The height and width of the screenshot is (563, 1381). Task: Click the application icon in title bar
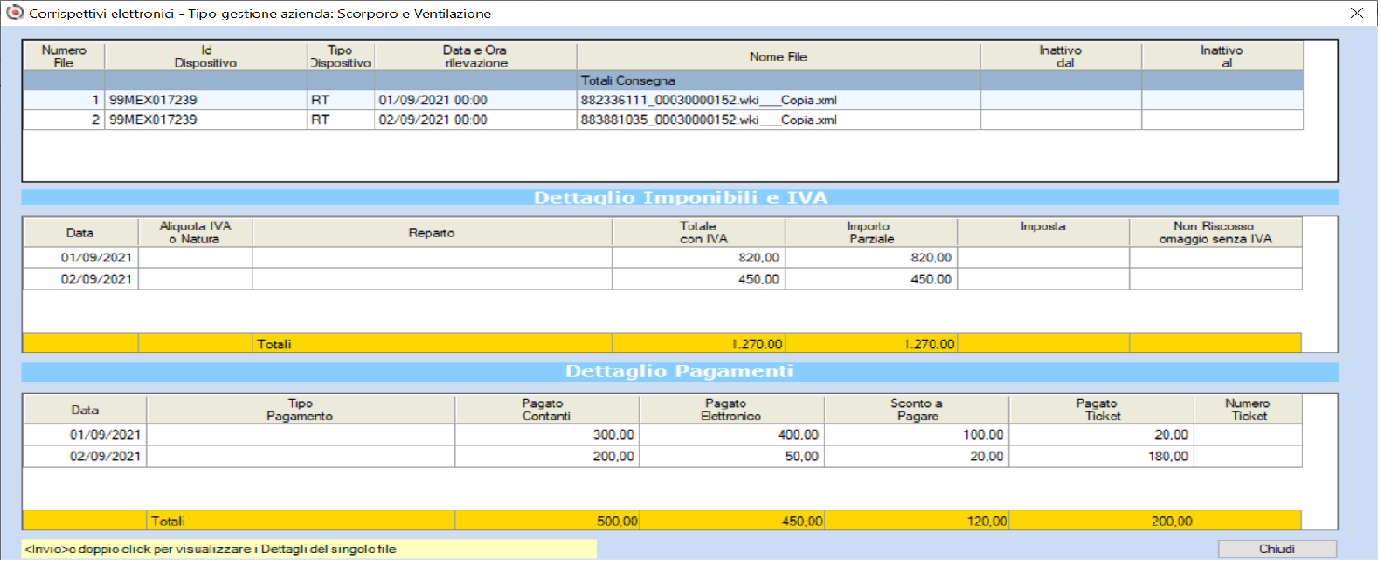tap(13, 14)
